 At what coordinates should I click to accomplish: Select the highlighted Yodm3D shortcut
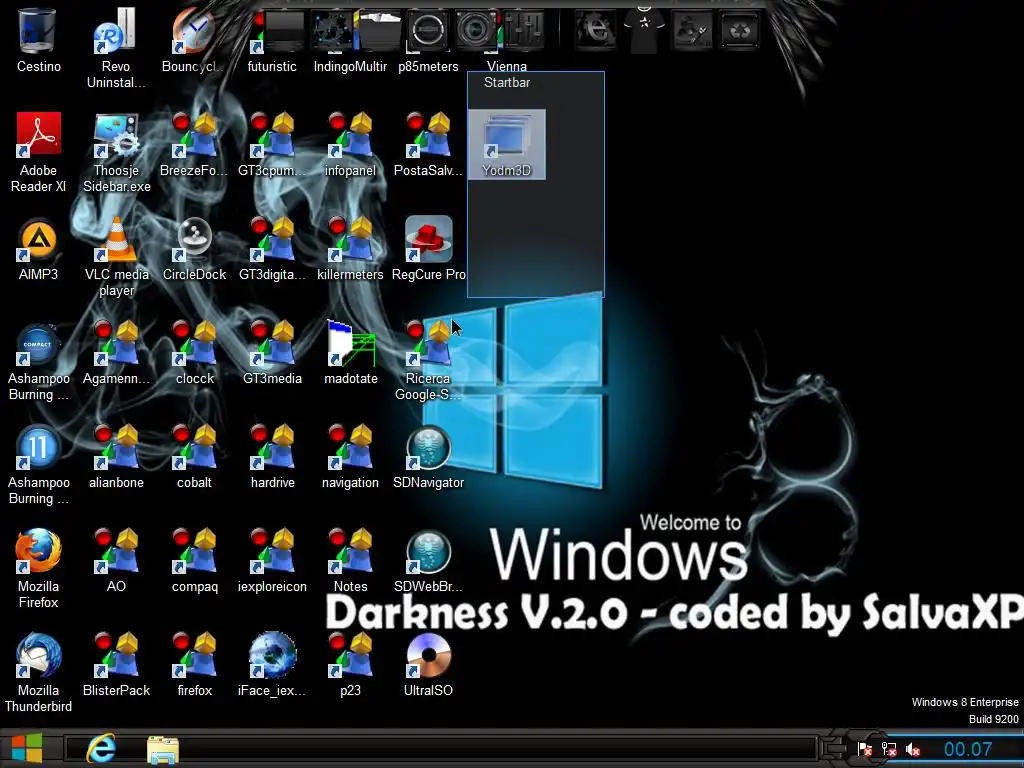pos(507,144)
